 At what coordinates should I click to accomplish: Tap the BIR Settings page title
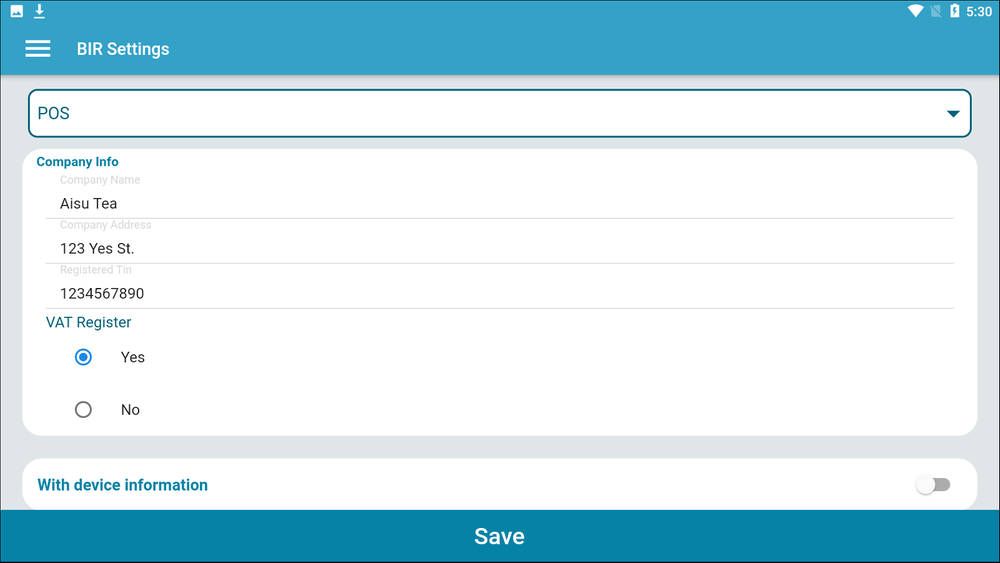pos(123,49)
